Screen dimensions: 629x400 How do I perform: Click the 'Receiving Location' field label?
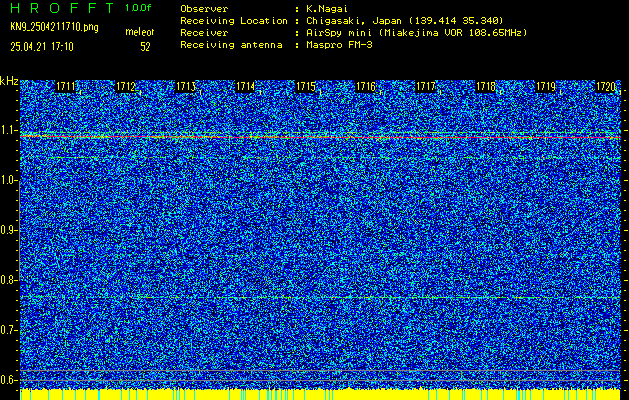(x=234, y=21)
